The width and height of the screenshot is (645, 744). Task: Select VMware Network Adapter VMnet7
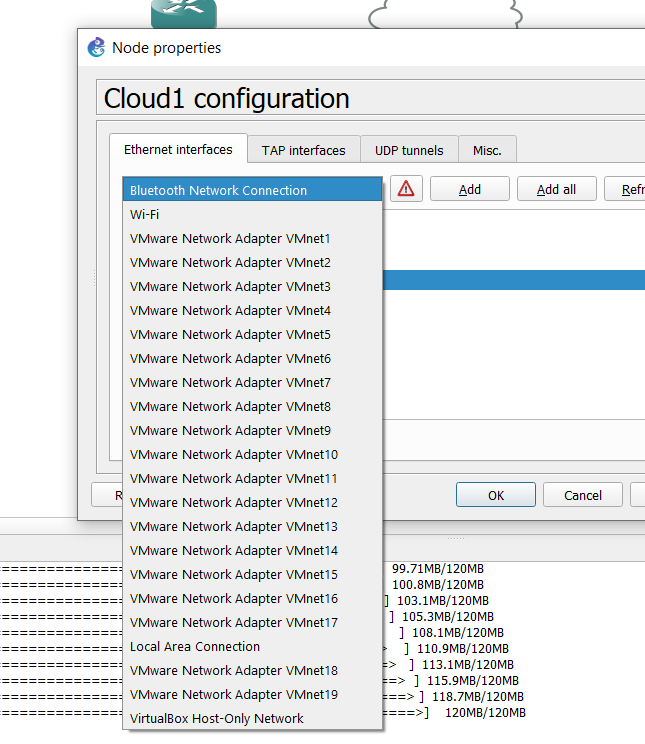[x=252, y=382]
